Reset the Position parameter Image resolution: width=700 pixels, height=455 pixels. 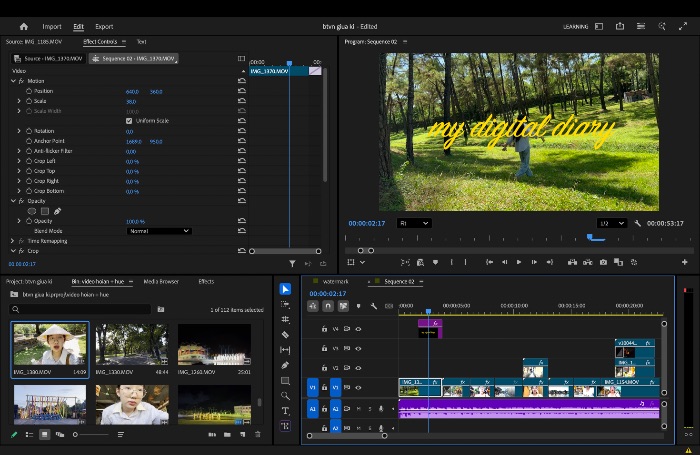pos(242,91)
